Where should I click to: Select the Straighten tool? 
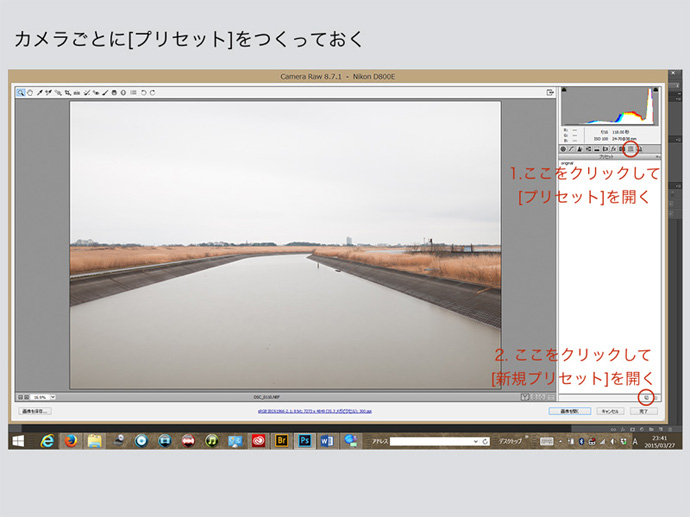pyautogui.click(x=77, y=93)
